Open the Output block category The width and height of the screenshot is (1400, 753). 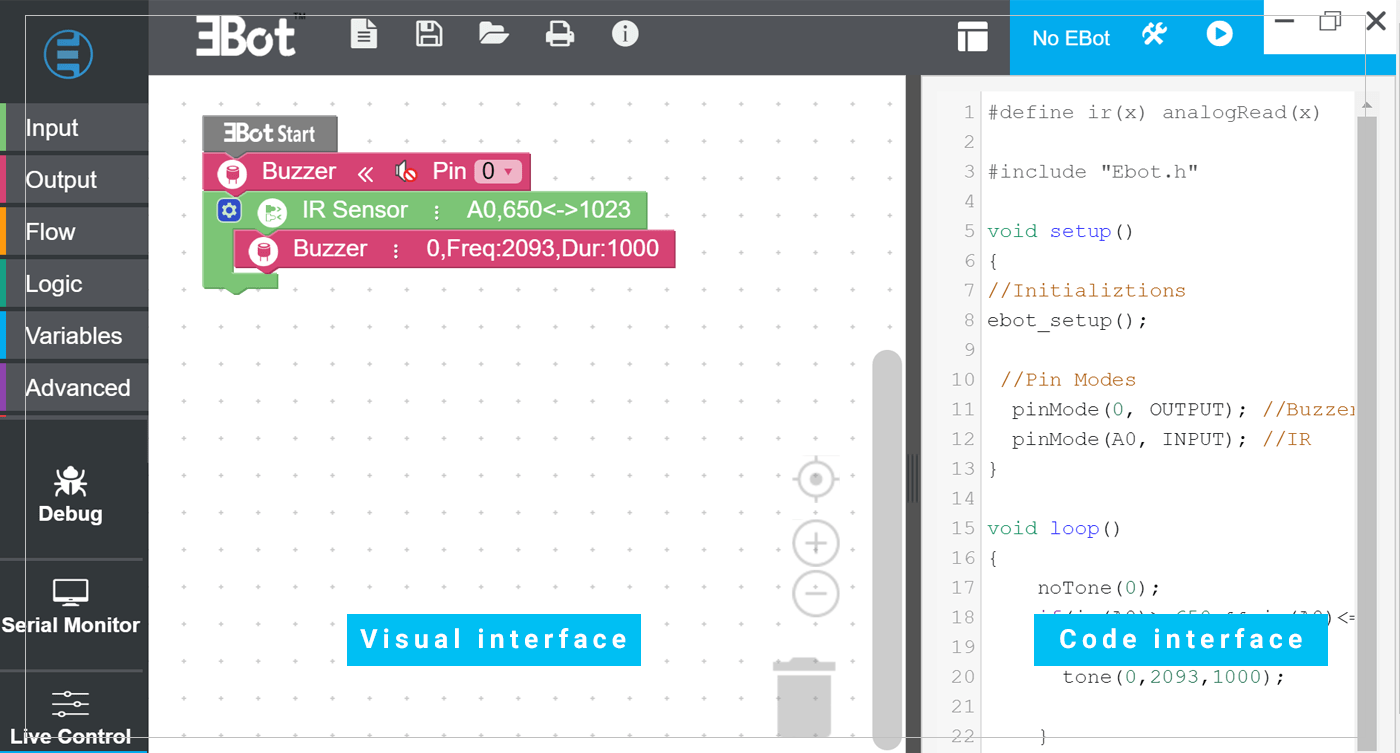pyautogui.click(x=75, y=180)
